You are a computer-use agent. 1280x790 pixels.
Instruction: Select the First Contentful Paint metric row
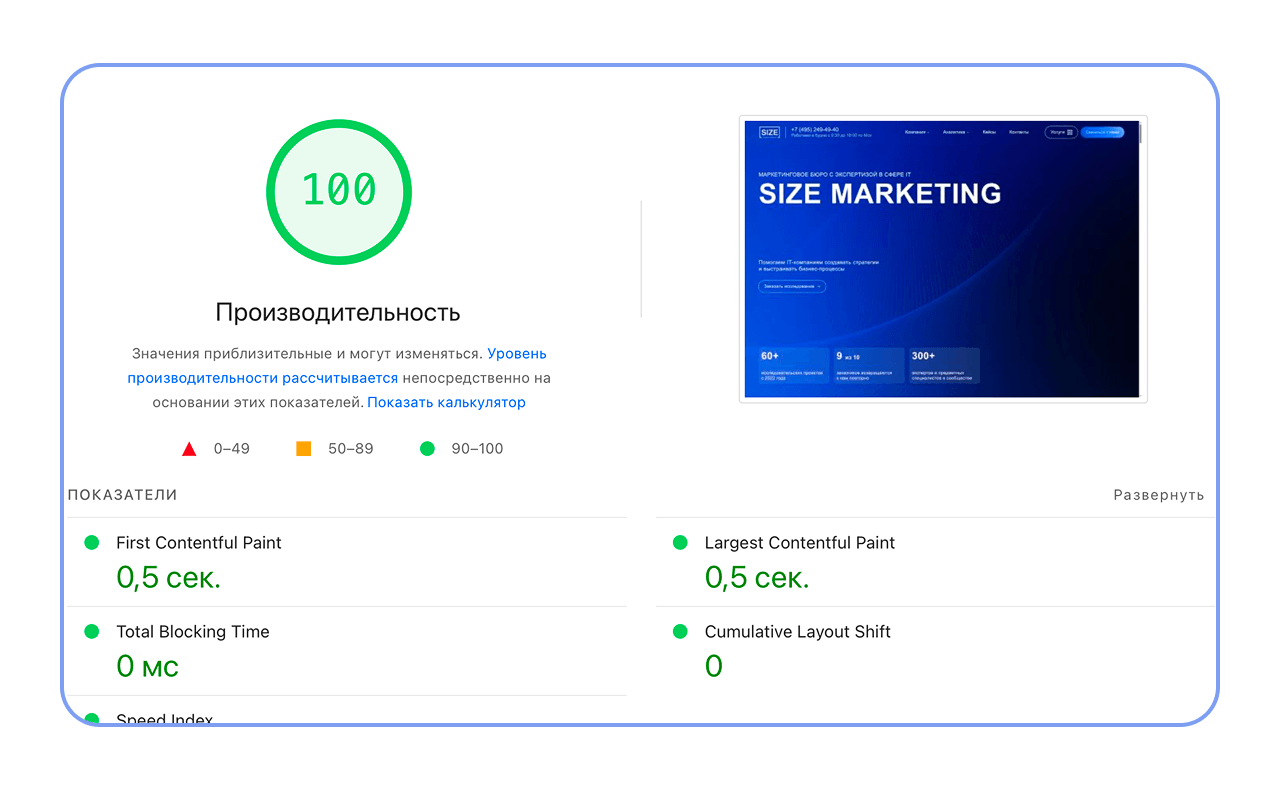[x=346, y=562]
